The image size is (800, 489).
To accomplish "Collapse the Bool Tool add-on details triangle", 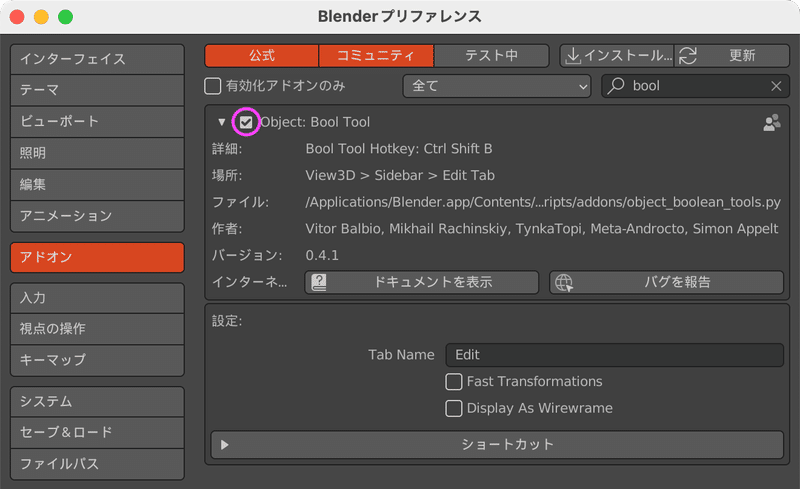I will click(x=221, y=122).
